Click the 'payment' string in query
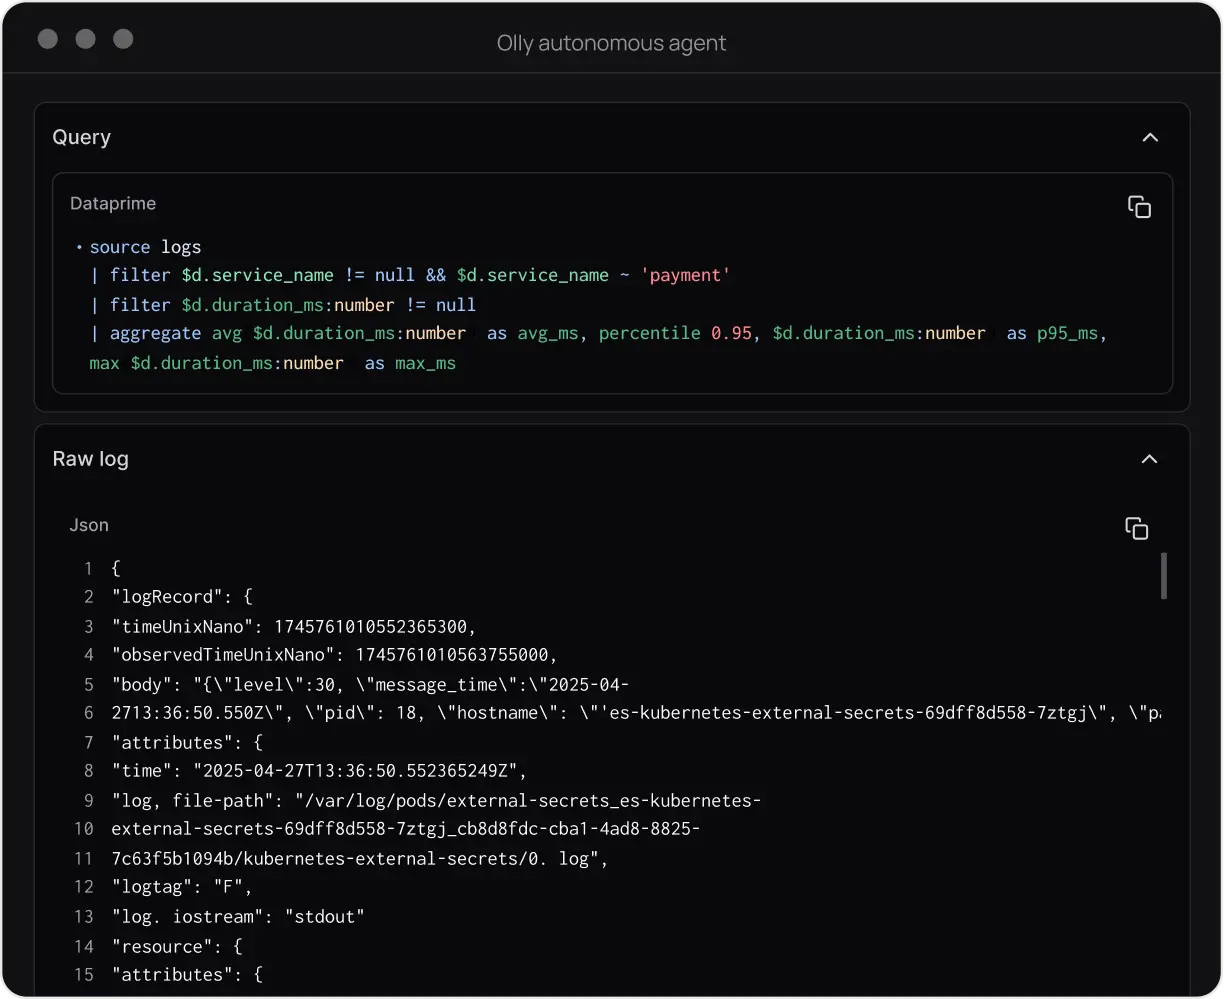The image size is (1224, 999). (x=689, y=275)
